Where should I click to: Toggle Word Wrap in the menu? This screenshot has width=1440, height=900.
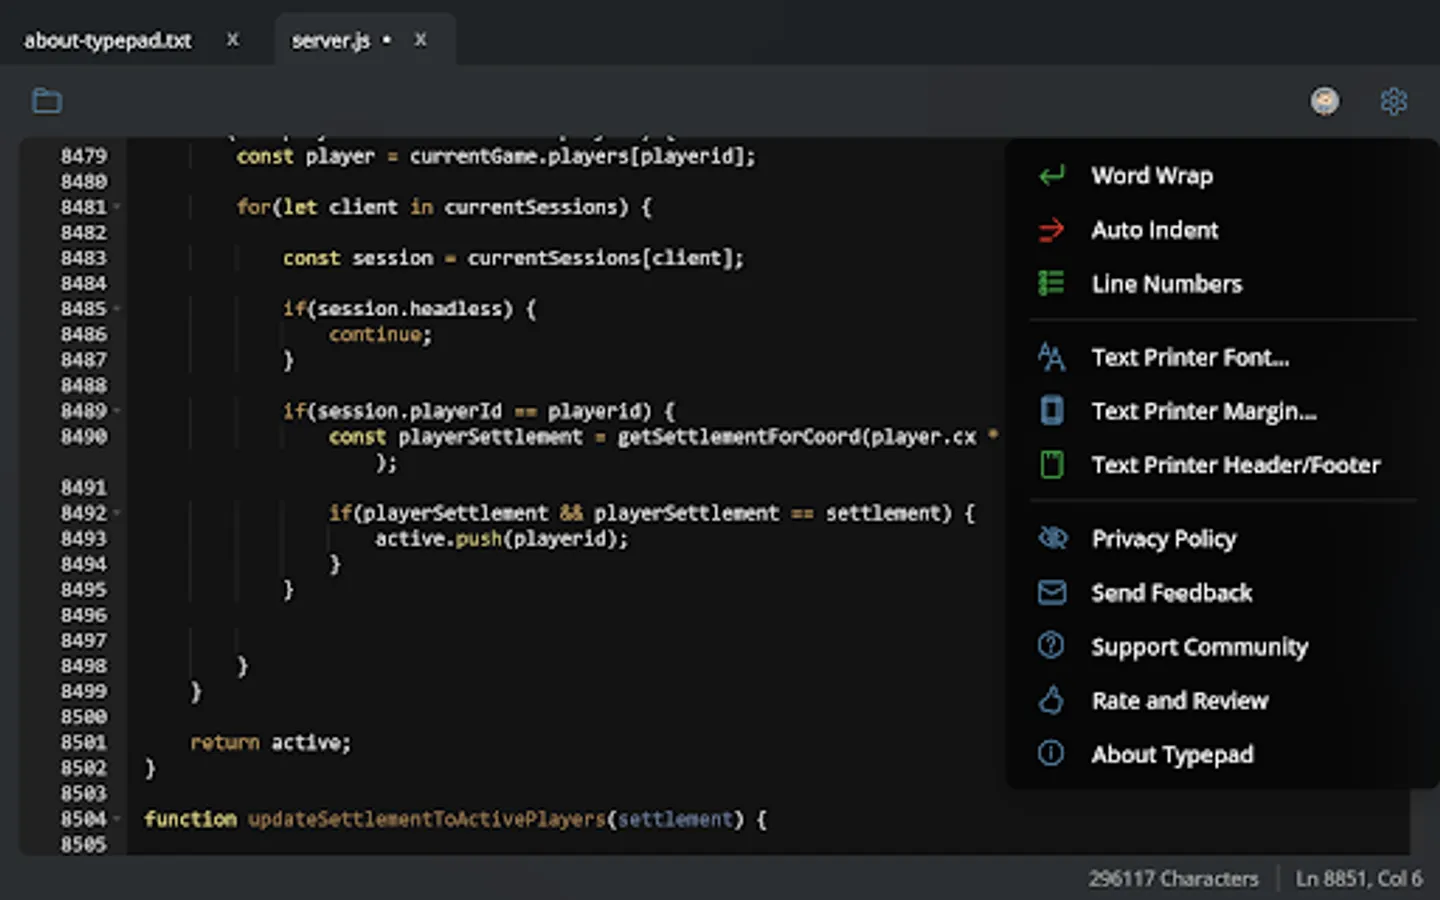coord(1151,176)
